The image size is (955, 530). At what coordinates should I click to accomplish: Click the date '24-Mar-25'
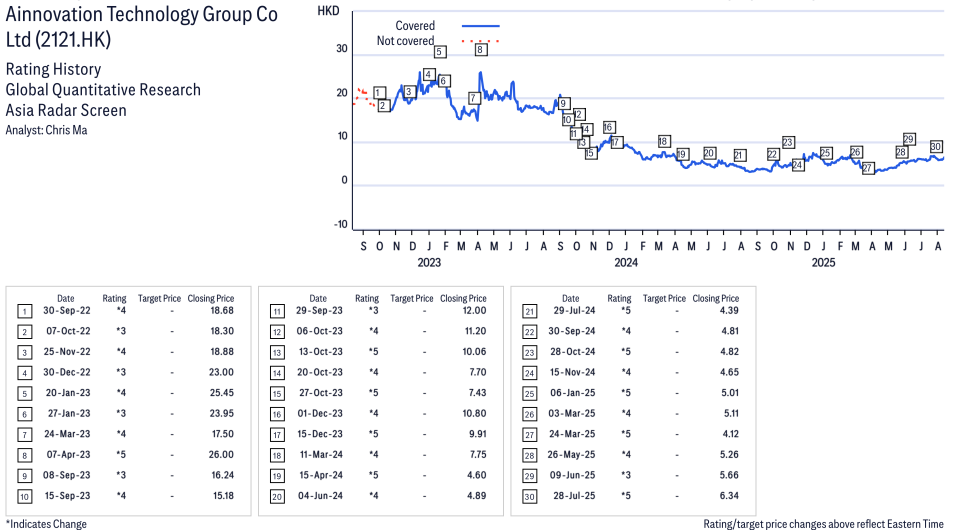tap(573, 434)
